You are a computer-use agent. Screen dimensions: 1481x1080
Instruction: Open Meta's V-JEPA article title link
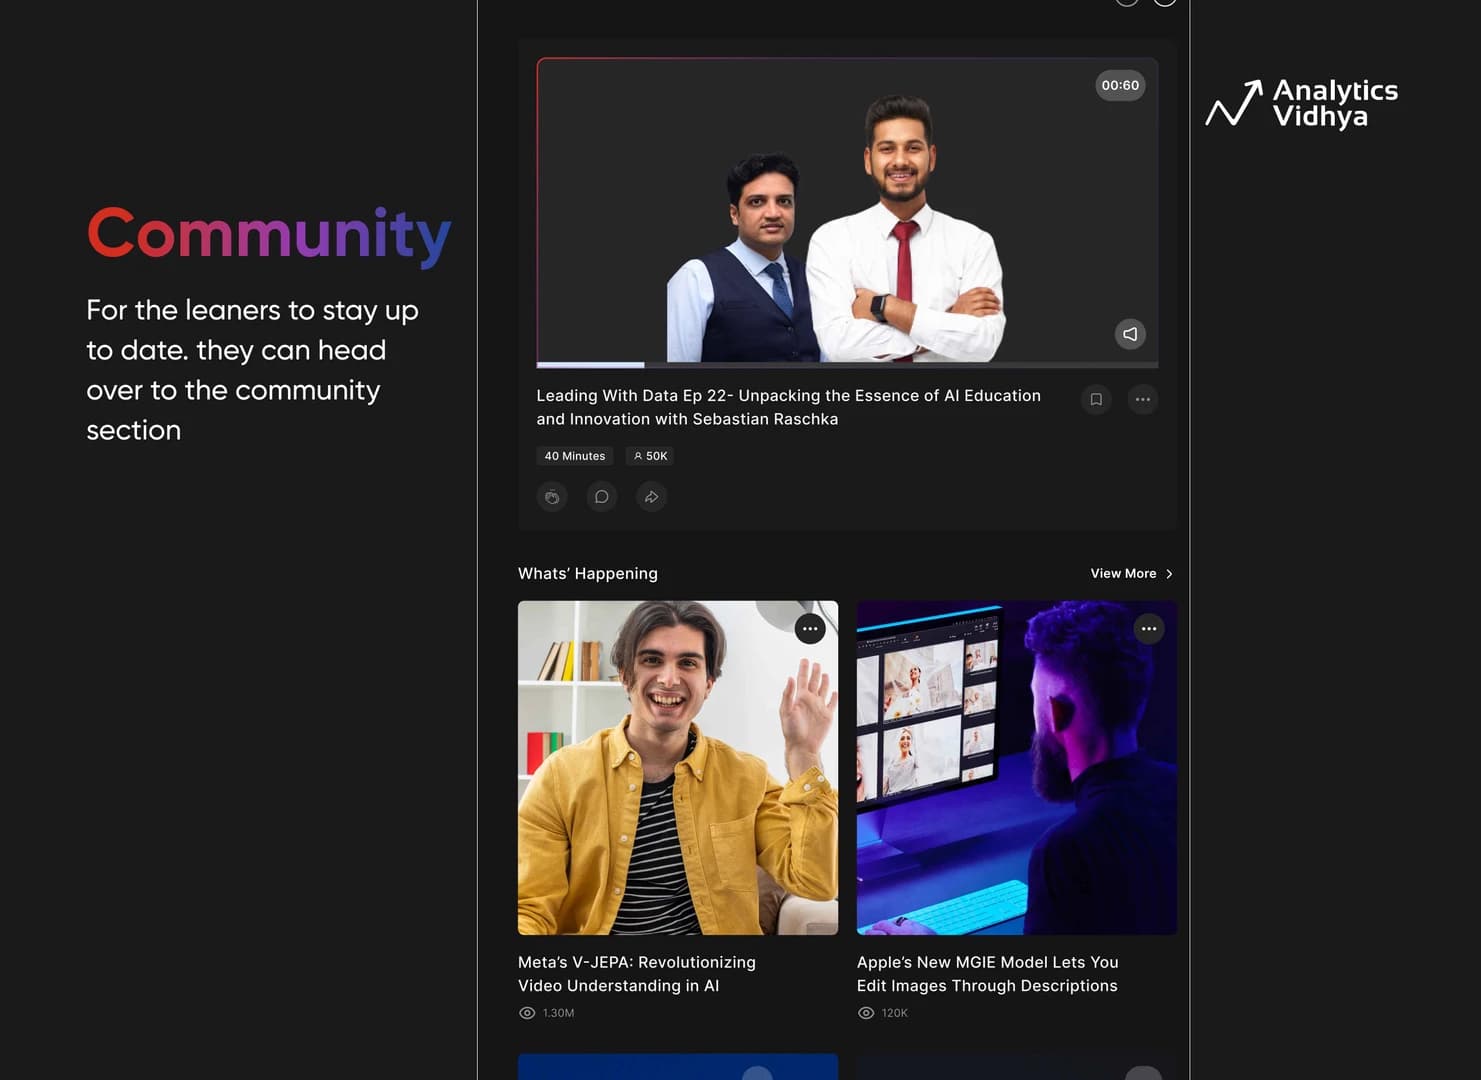point(637,974)
